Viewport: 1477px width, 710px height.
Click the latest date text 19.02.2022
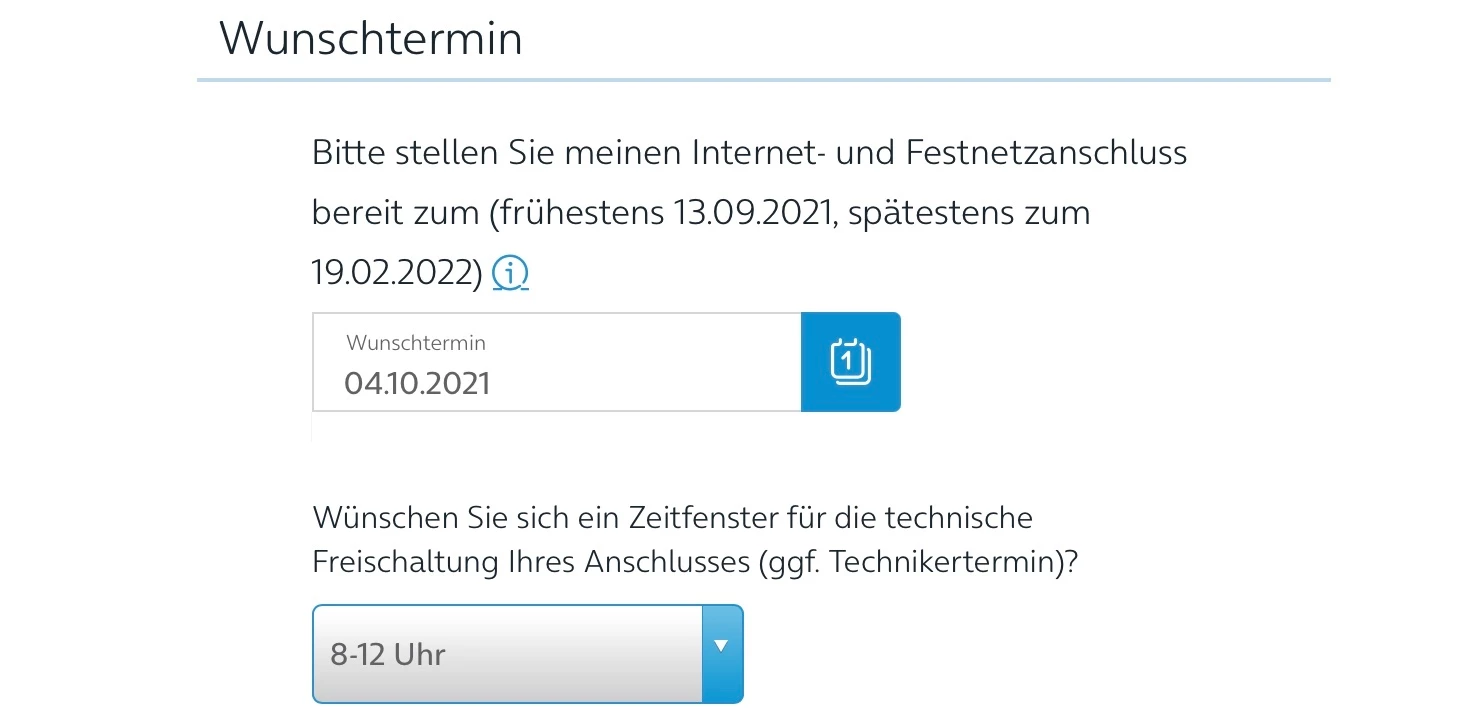(397, 272)
